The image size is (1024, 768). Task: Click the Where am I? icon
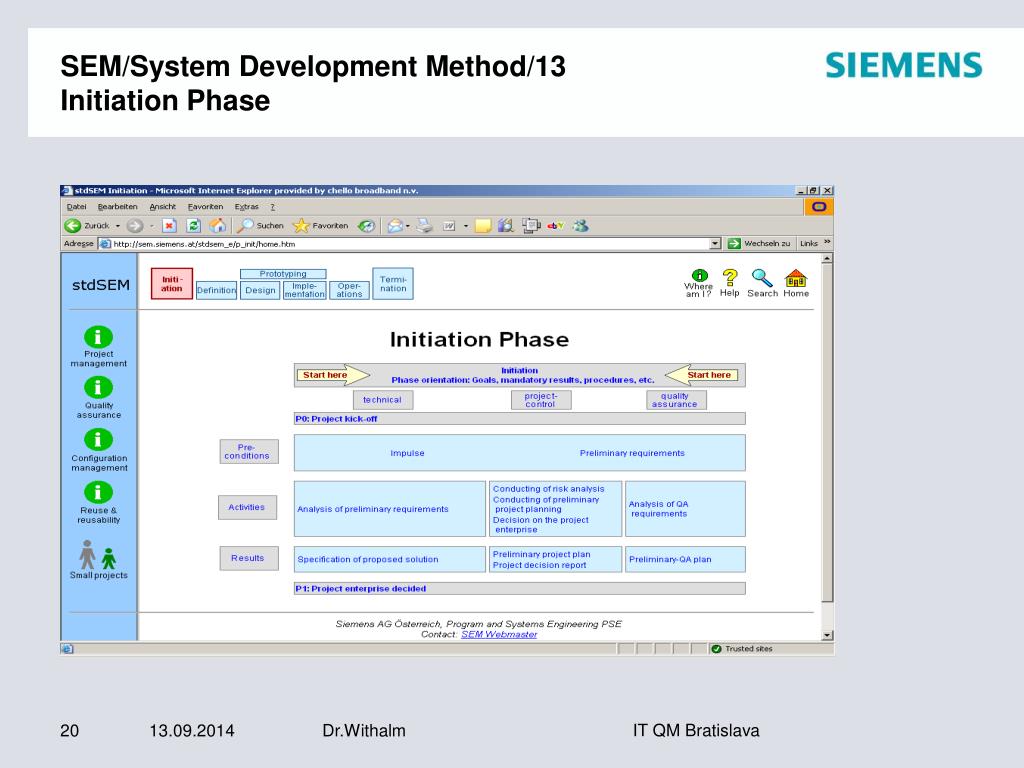[699, 276]
